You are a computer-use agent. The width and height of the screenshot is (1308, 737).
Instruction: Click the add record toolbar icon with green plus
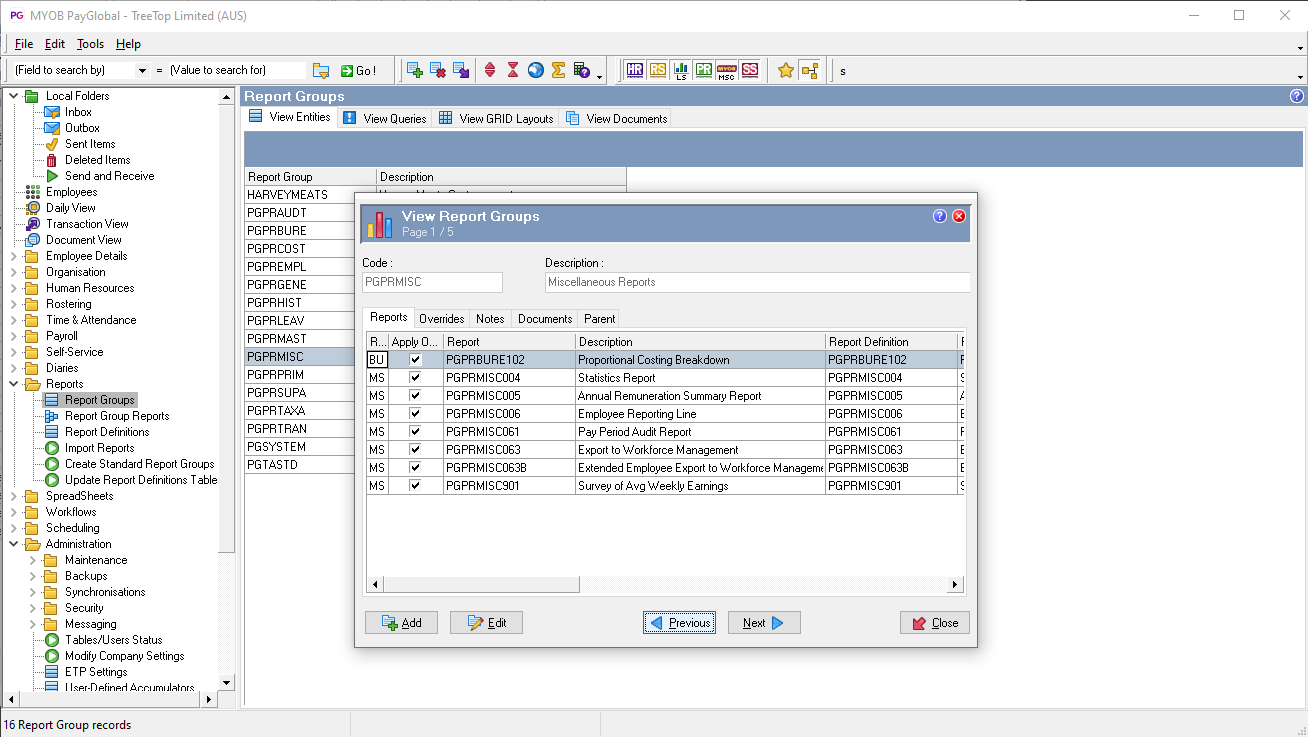coord(414,70)
